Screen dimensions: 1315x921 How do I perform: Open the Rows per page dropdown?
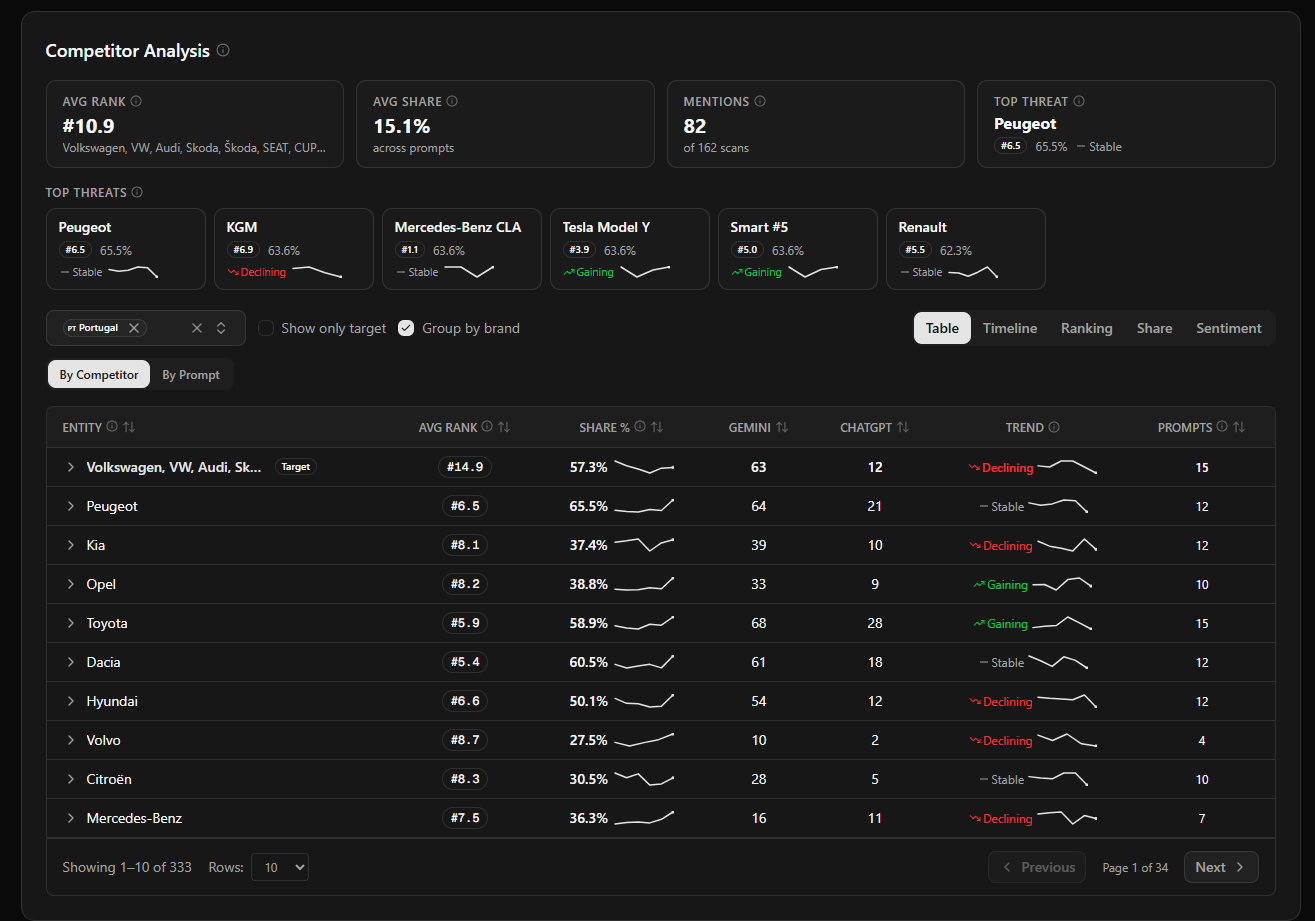(x=280, y=867)
